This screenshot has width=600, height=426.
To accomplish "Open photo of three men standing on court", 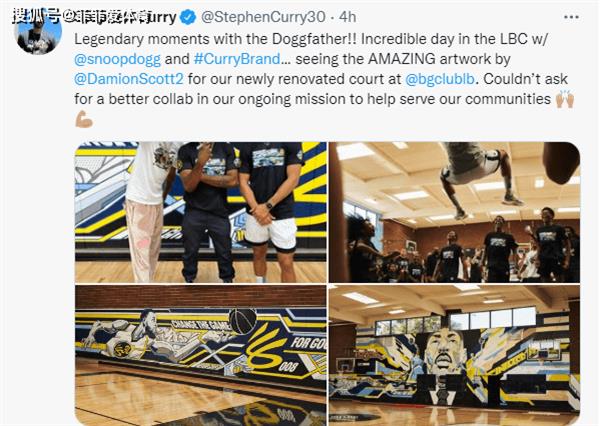I will click(201, 212).
